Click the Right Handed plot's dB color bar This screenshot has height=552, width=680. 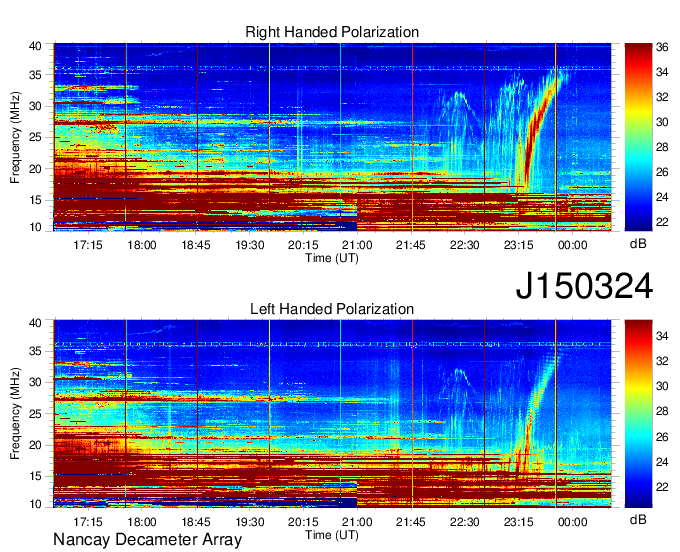tap(638, 137)
